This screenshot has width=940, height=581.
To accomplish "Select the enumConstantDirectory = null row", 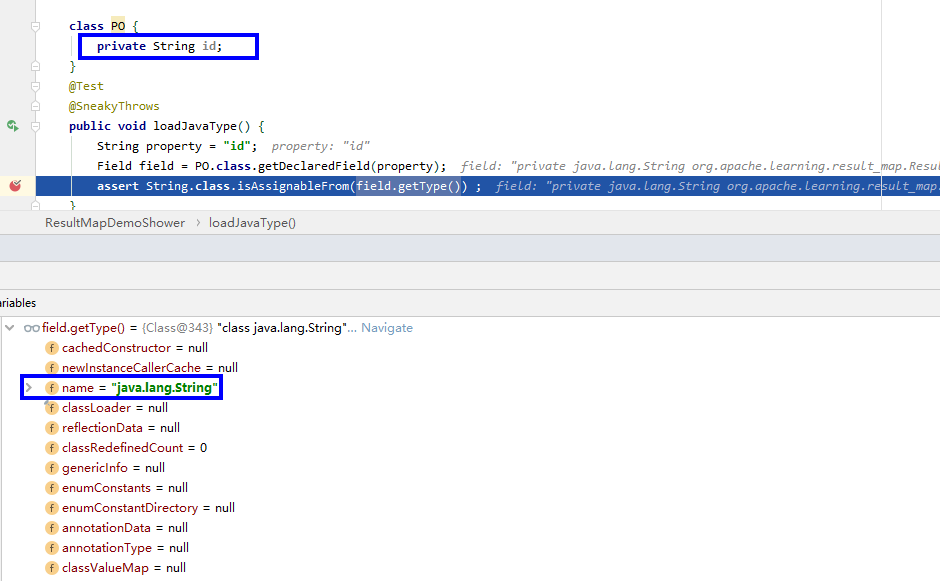I will [140, 508].
